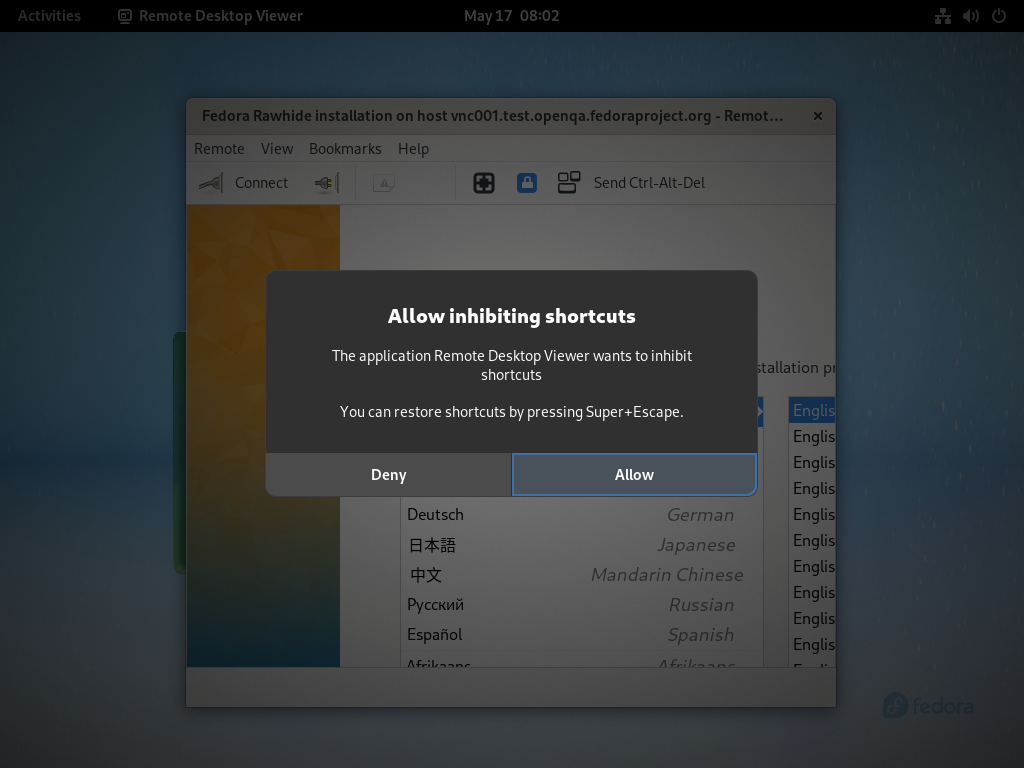Click the window title bar text
Viewport: 1024px width, 768px height.
[x=492, y=116]
